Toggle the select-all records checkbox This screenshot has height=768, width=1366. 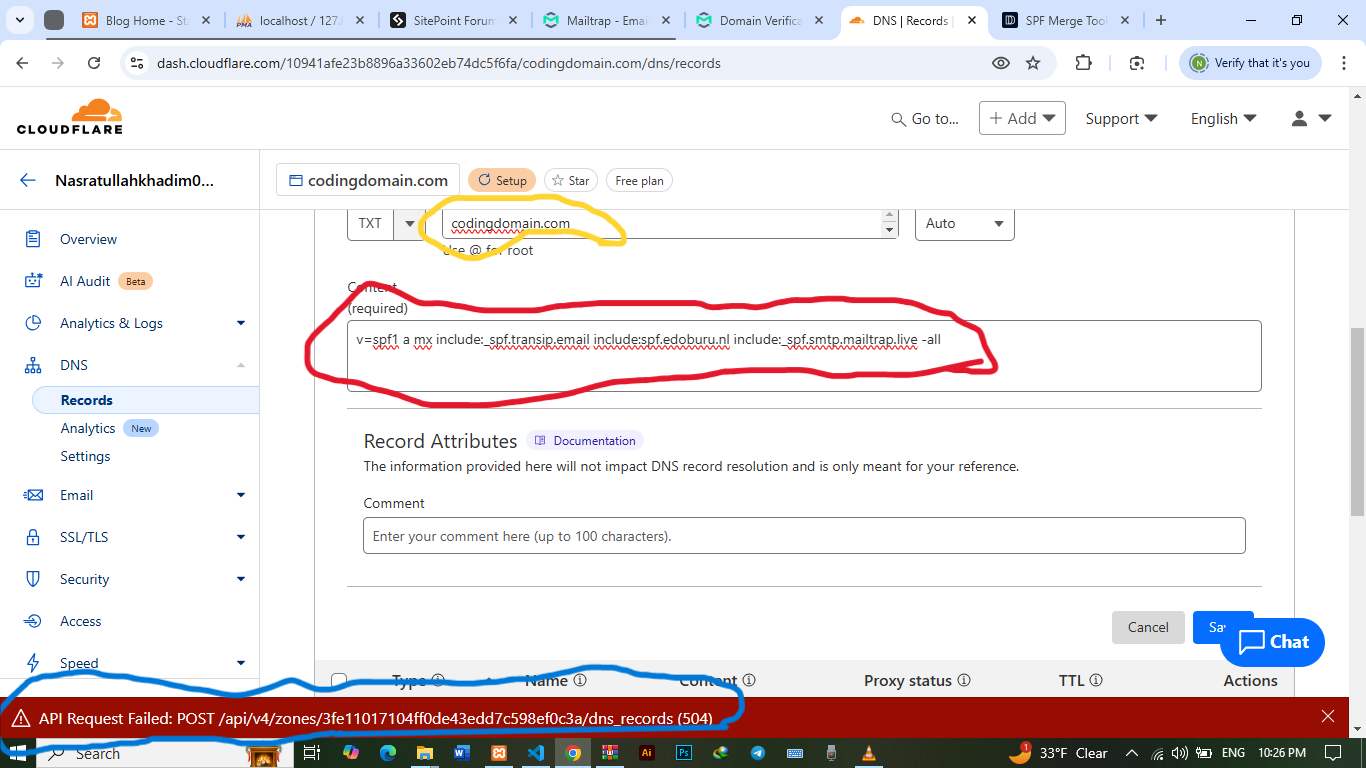click(339, 680)
